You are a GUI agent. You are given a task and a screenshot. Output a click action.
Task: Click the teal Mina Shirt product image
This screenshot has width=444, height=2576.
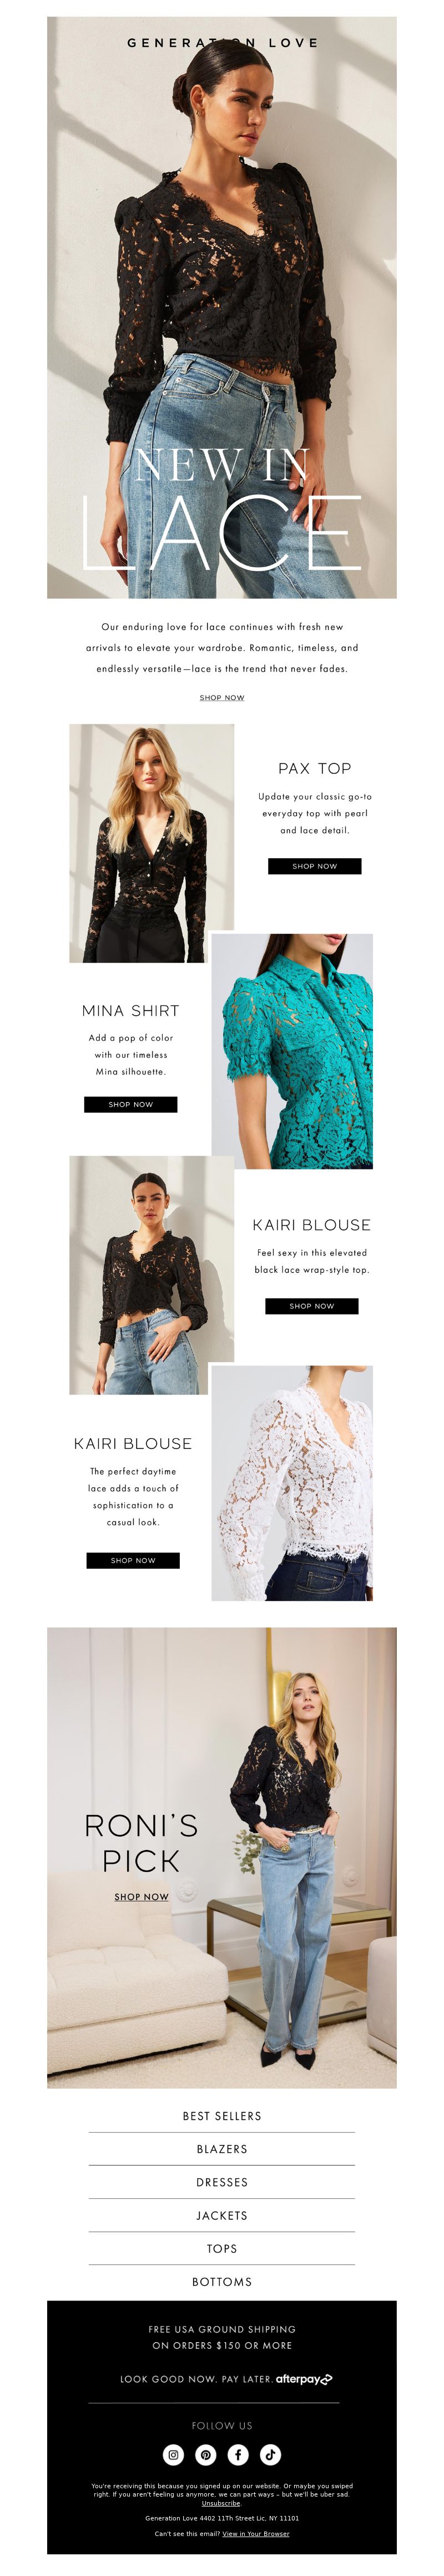[292, 1051]
